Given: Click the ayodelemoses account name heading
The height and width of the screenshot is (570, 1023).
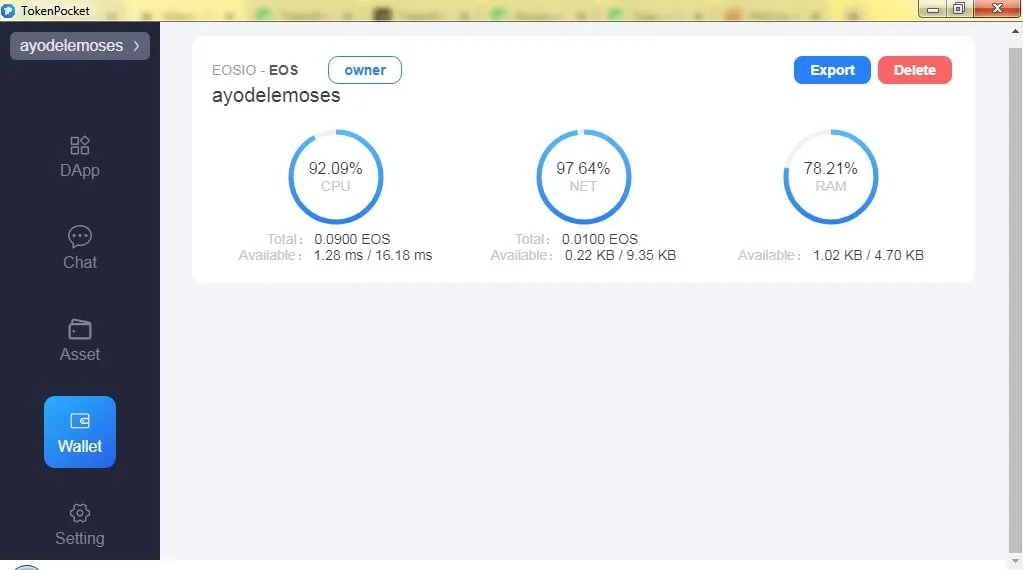Looking at the screenshot, I should click(x=276, y=95).
